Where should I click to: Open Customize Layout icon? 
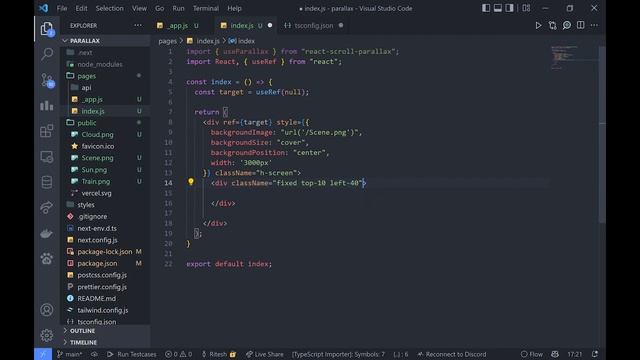(x=526, y=8)
